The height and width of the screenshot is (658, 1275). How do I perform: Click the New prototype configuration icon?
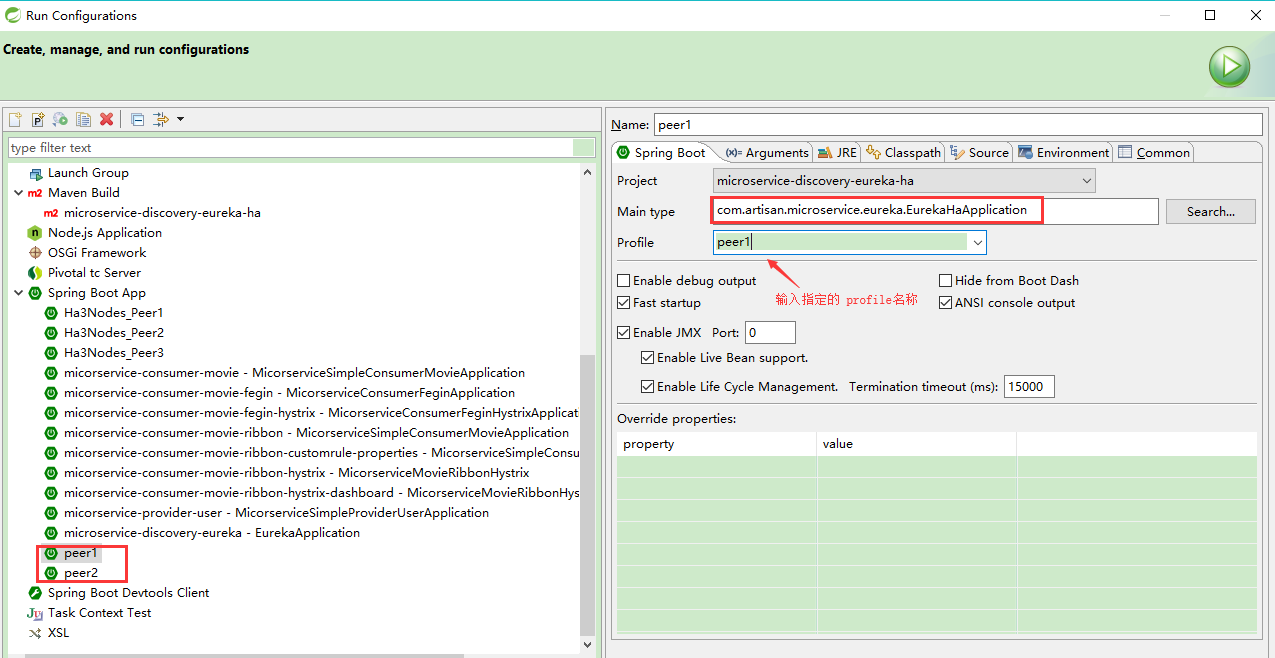pos(38,119)
